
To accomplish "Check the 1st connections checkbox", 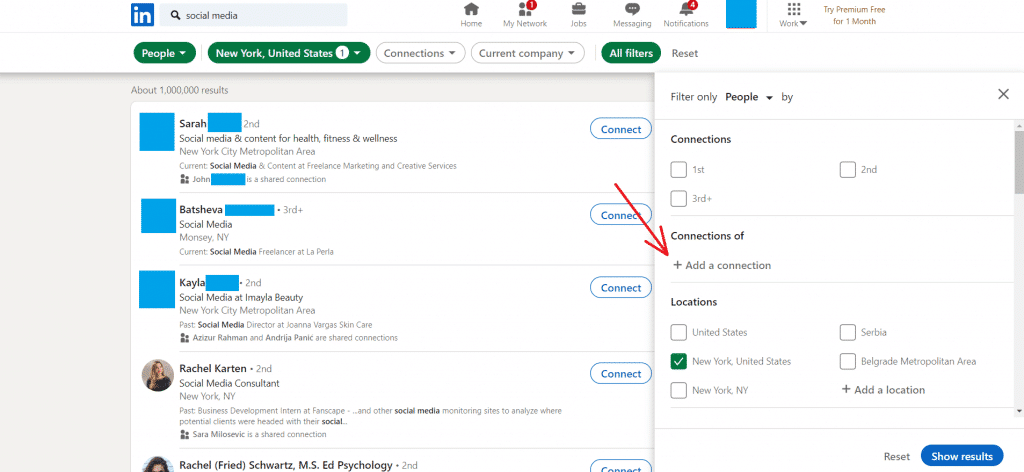I will click(679, 170).
